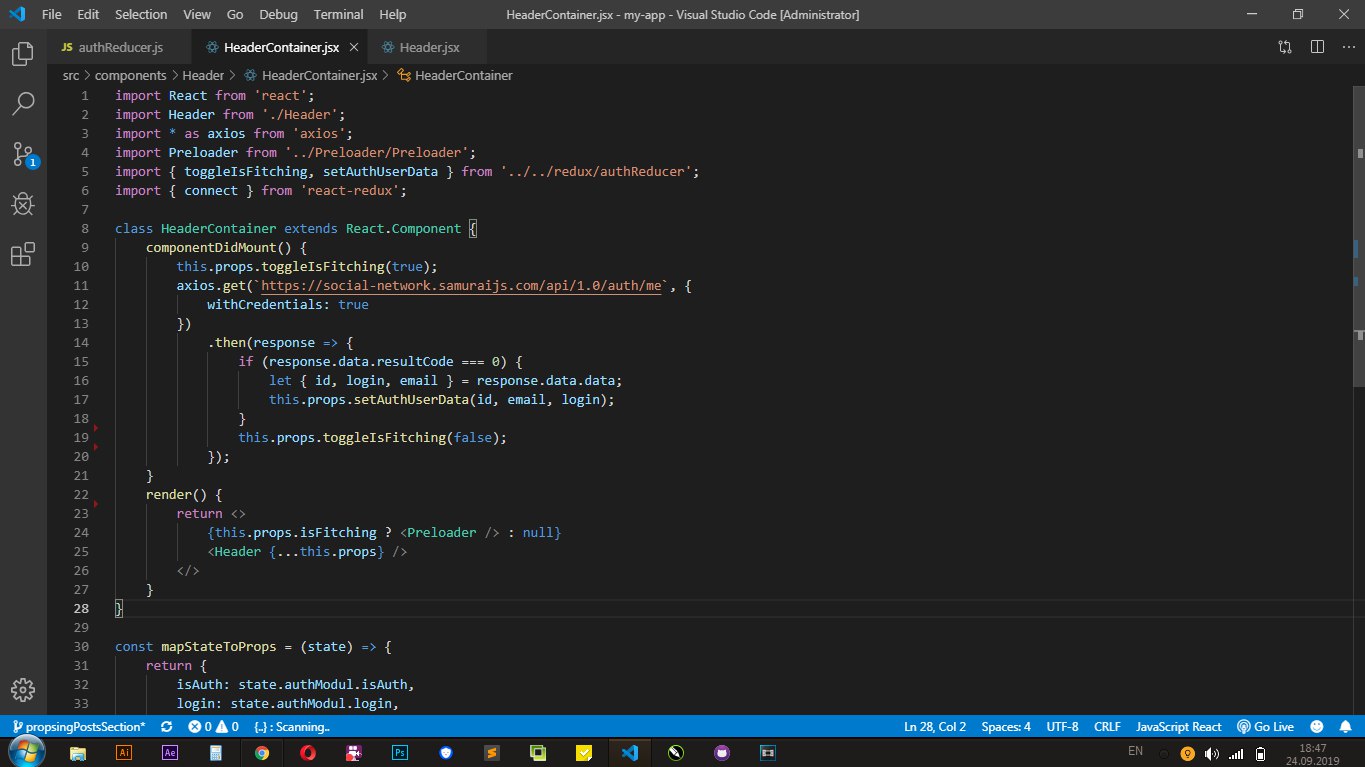Open the Search view in activity bar
The image size is (1365, 767).
22,103
